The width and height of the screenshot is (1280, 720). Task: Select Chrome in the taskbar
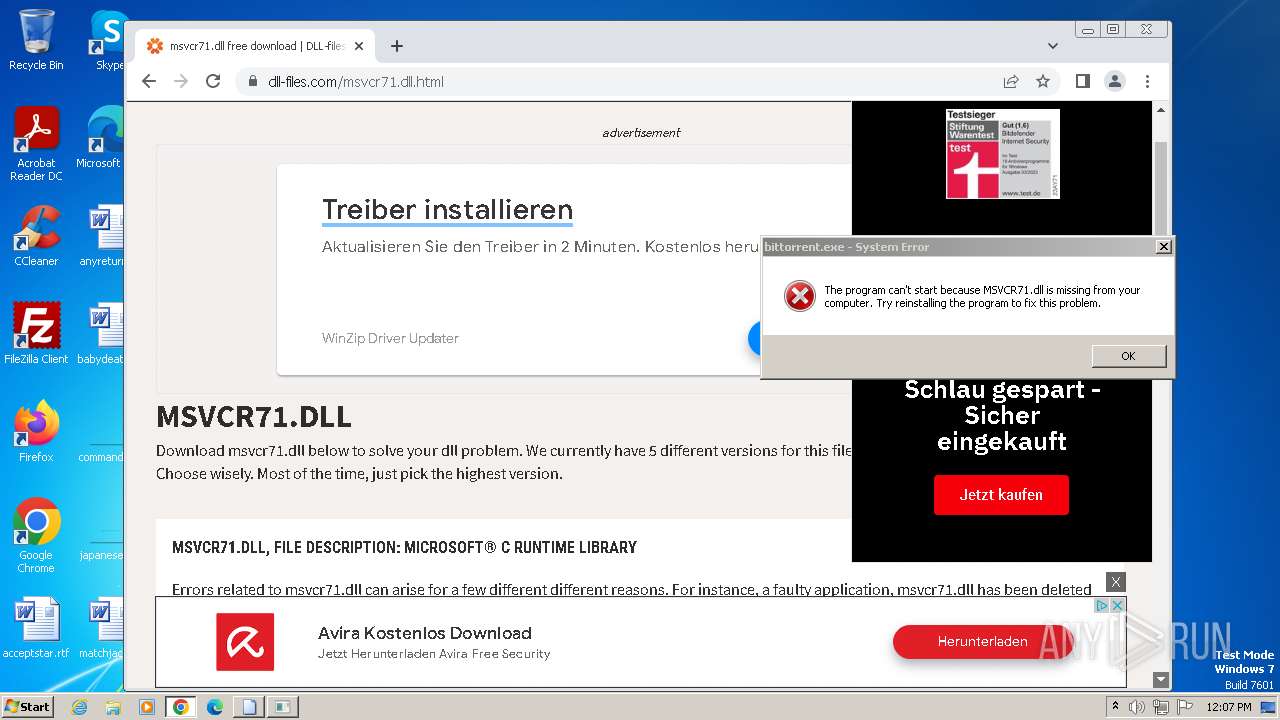(180, 707)
